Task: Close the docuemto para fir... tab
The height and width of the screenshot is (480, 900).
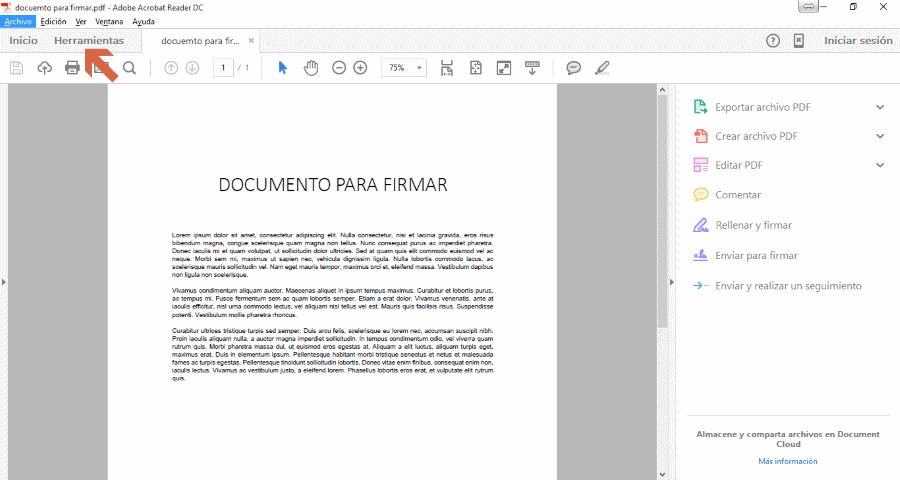Action: [x=251, y=41]
